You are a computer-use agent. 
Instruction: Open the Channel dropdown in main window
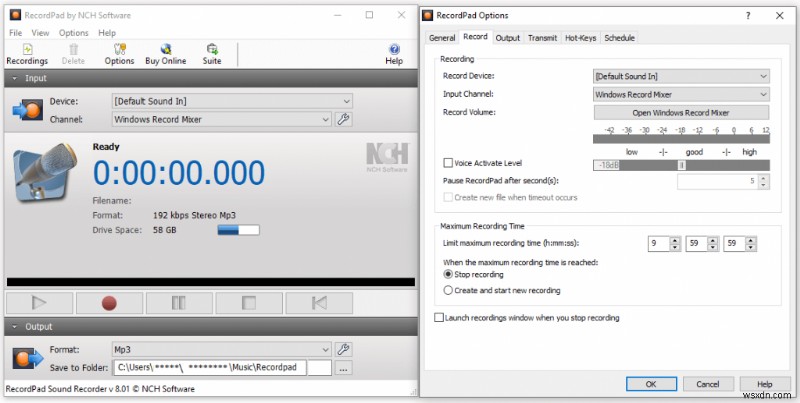coord(221,119)
